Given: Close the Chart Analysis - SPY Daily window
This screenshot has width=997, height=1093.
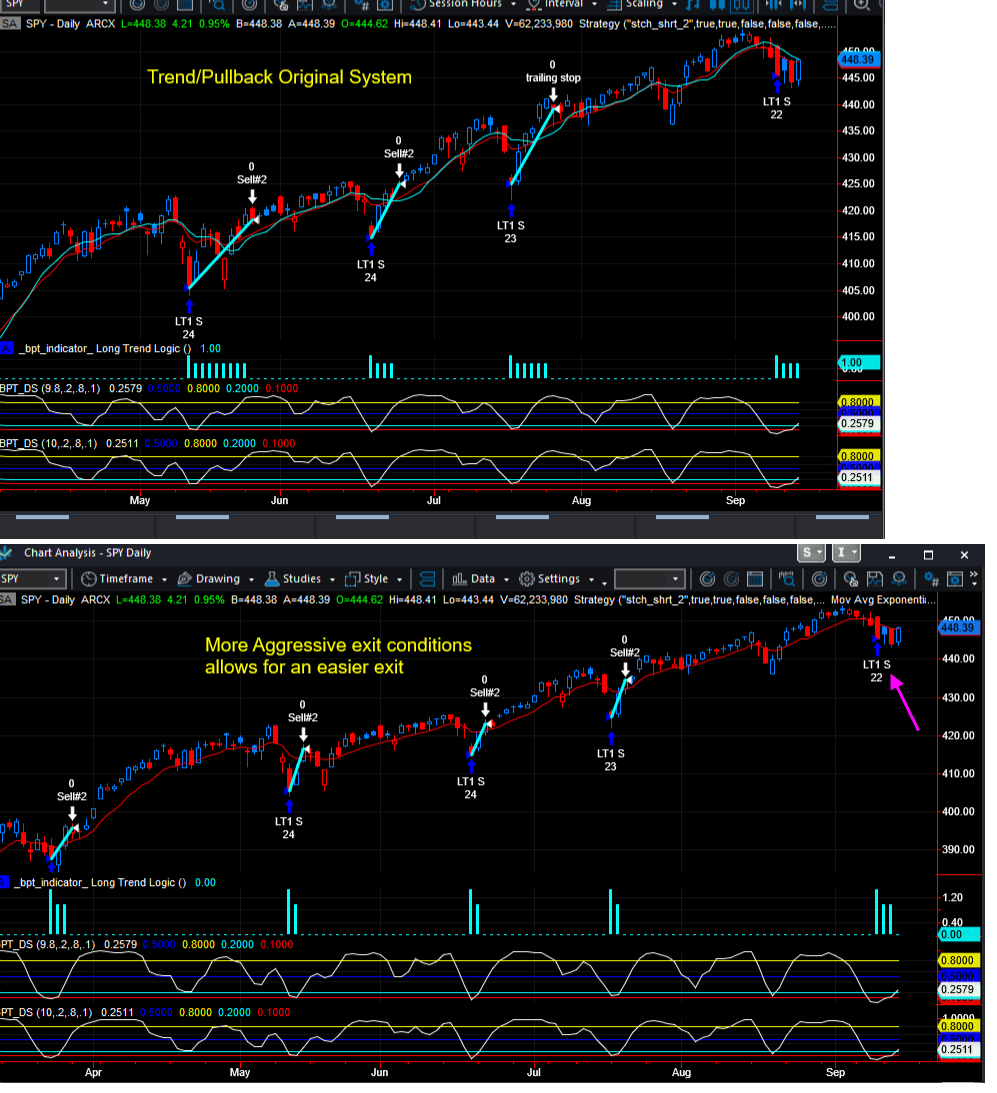Looking at the screenshot, I should pos(964,555).
